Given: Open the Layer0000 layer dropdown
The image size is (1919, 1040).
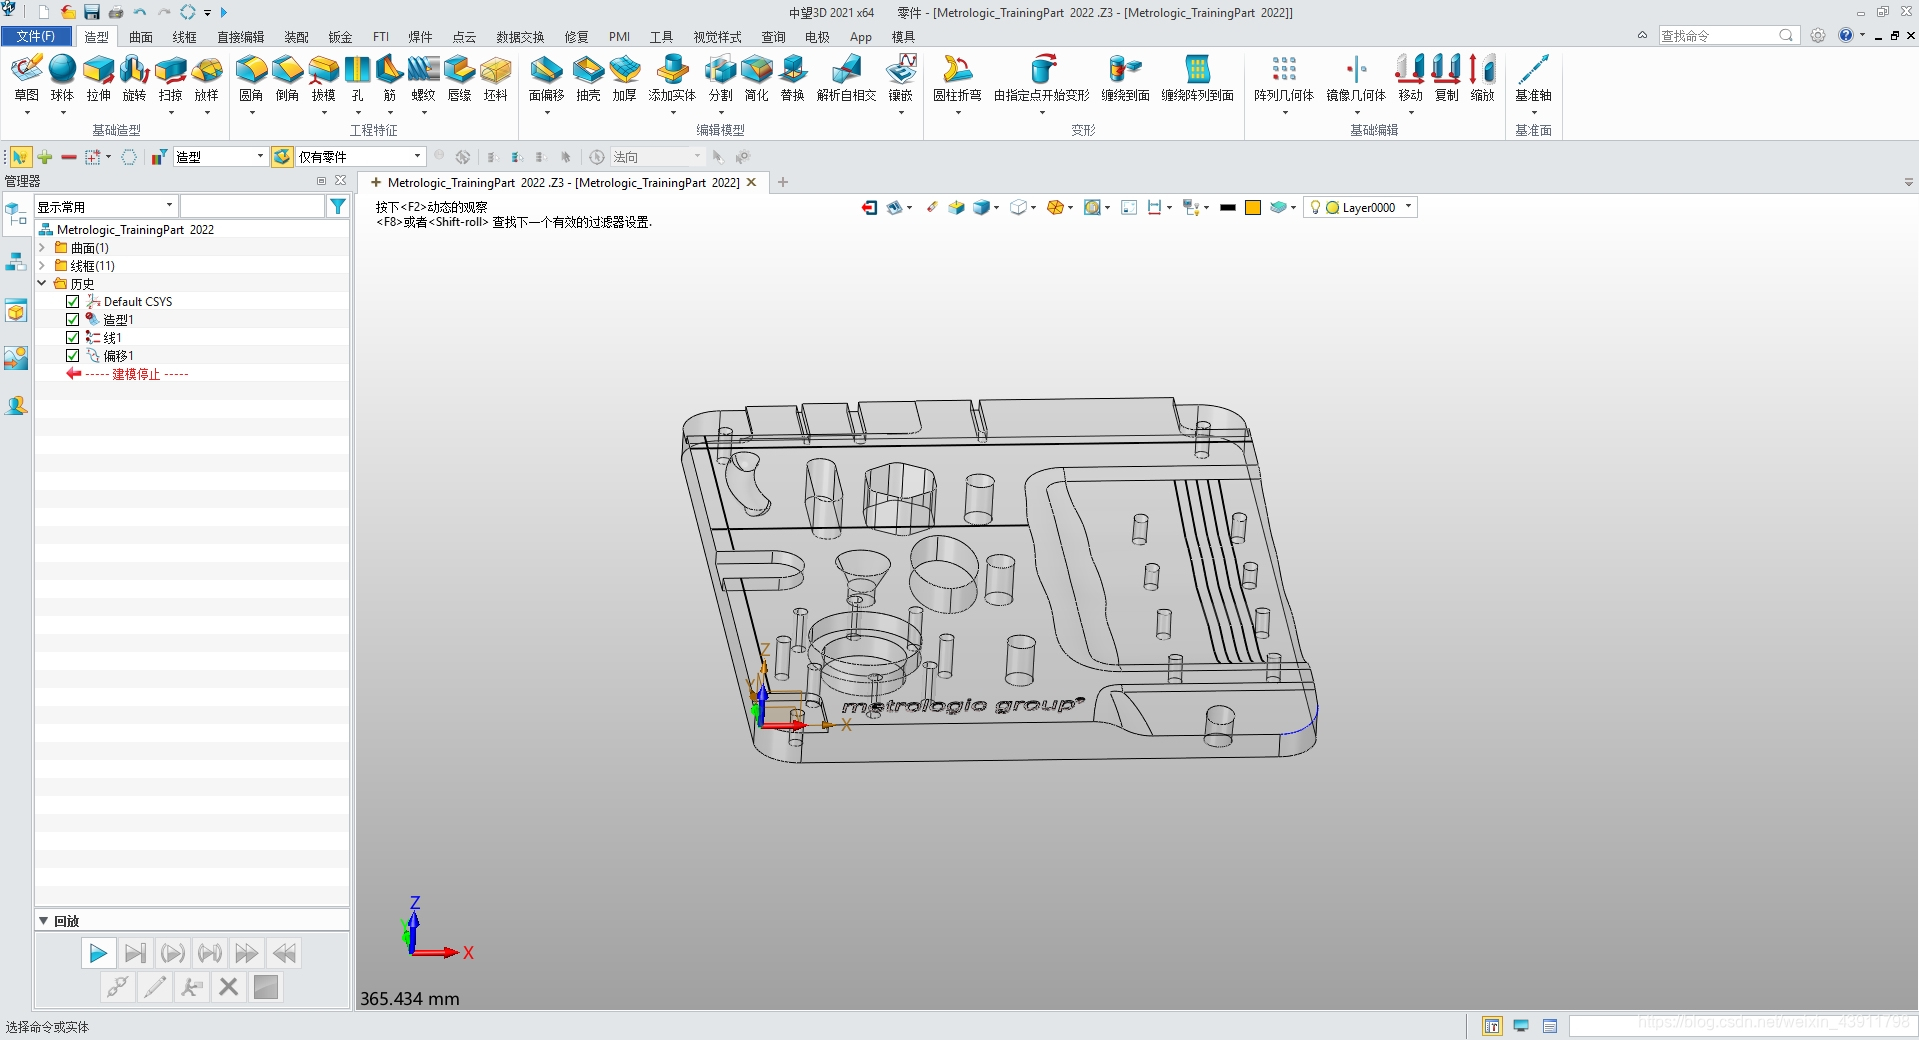Looking at the screenshot, I should [x=1361, y=207].
